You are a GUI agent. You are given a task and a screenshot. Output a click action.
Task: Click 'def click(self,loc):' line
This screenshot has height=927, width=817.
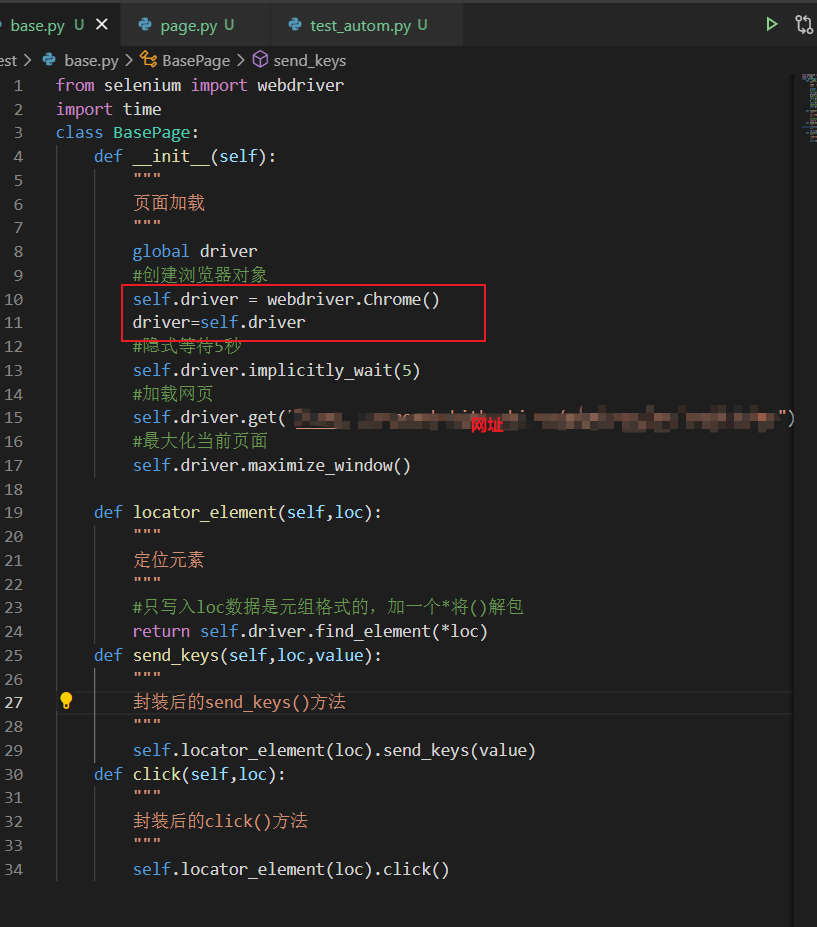point(190,774)
